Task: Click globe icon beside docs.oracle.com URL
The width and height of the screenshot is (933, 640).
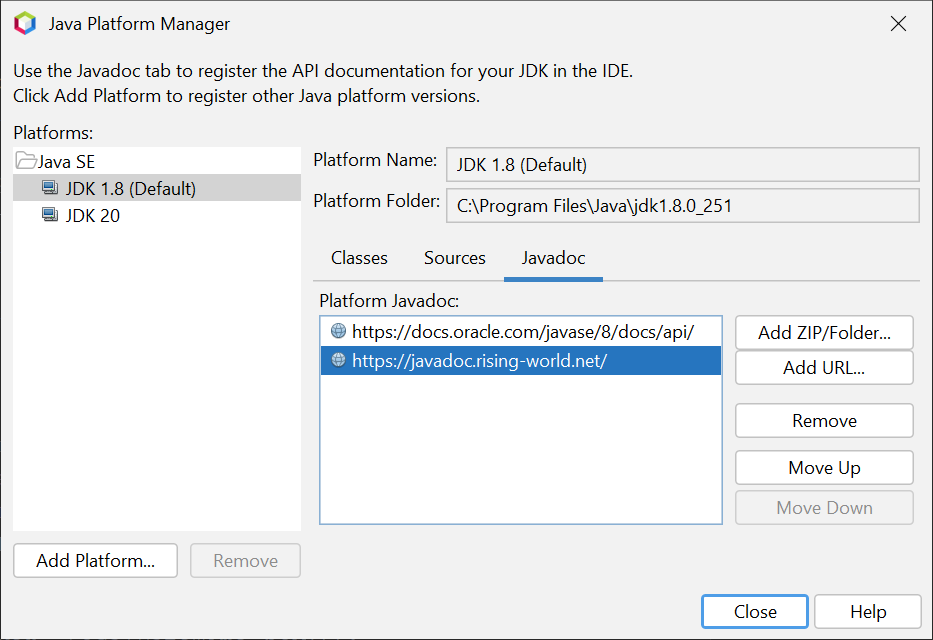Action: coord(338,332)
